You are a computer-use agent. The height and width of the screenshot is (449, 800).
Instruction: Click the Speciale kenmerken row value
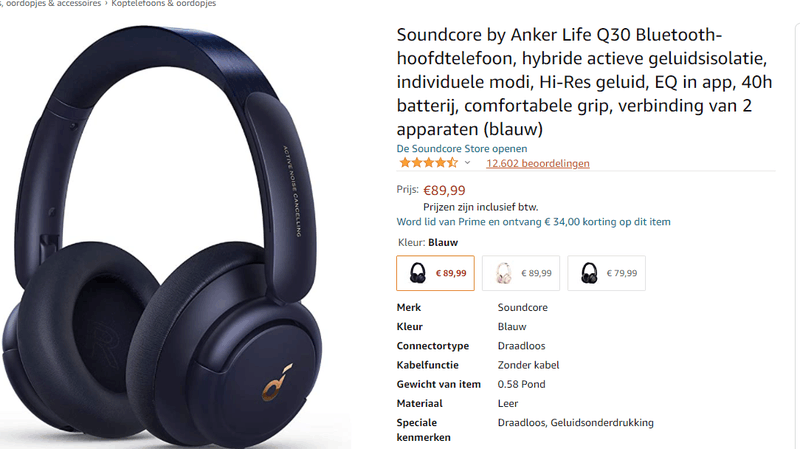tap(576, 423)
